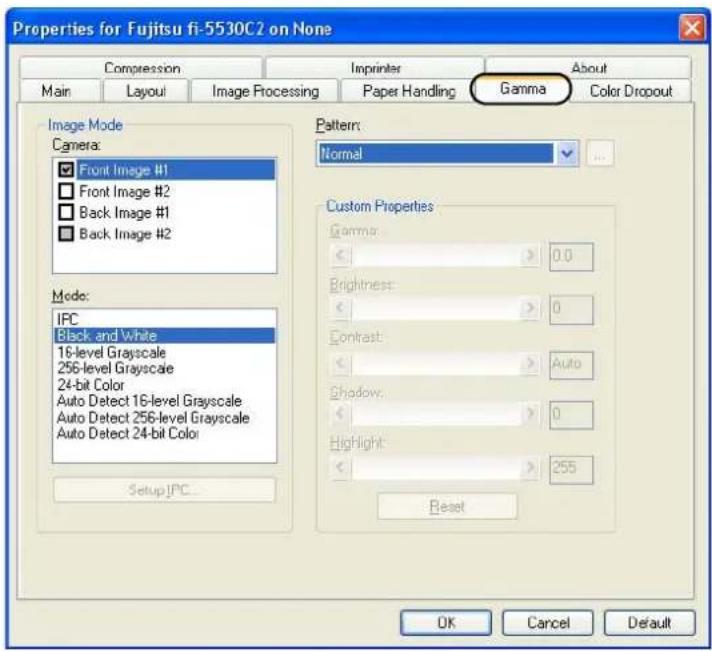Click the Brightness slider left arrow
The height and width of the screenshot is (651, 712).
tap(340, 308)
